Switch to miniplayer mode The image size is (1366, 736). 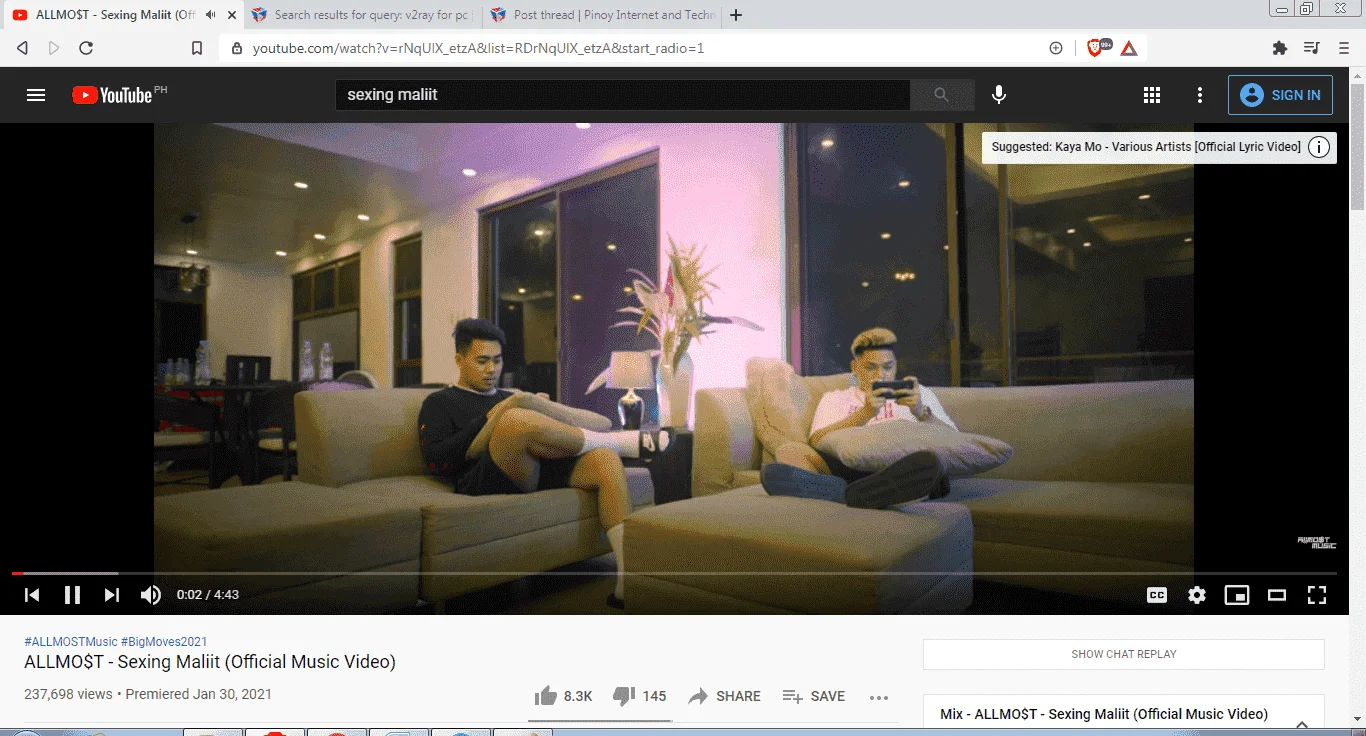[1237, 595]
